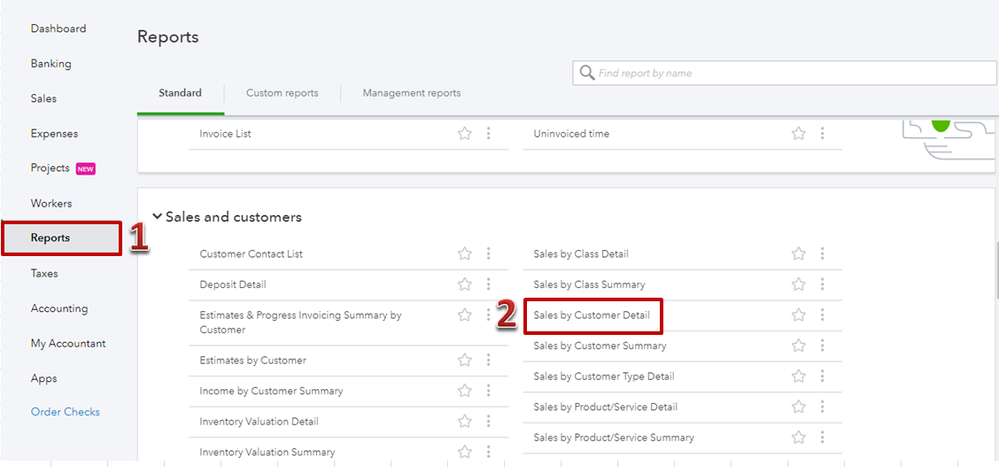The image size is (999, 467).
Task: Favorite the Invoice List report star
Action: click(464, 133)
